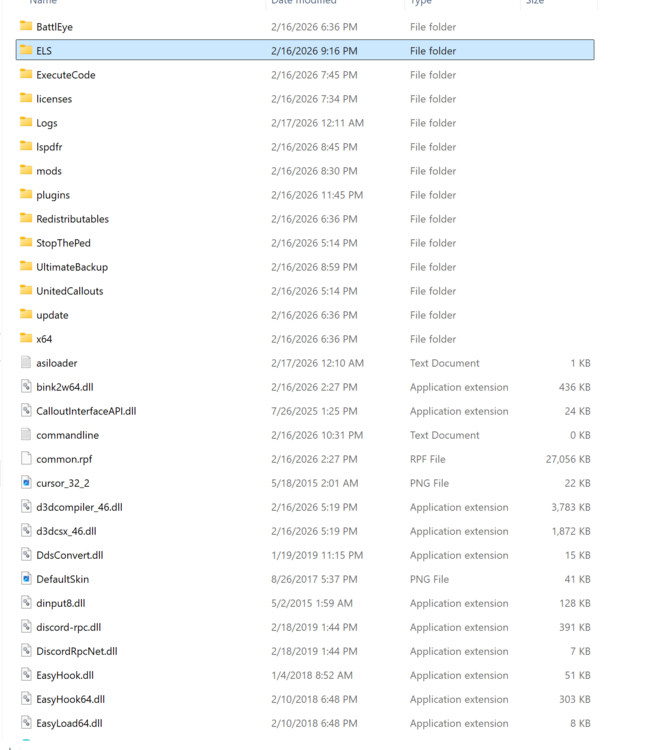This screenshot has height=750, width=650.
Task: Select the file named EasyHook64.dll
Action: pos(71,699)
